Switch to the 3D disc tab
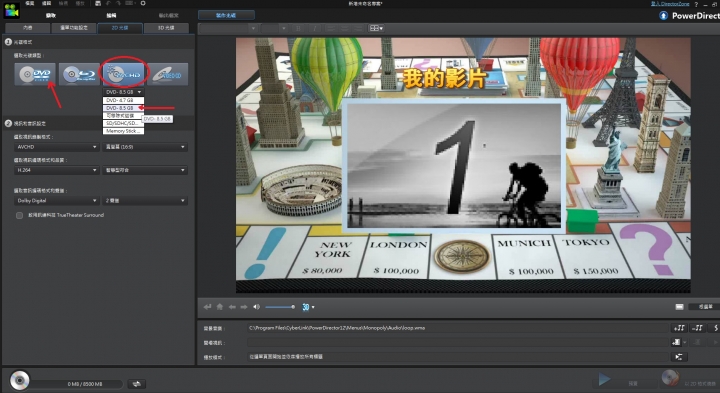This screenshot has height=393, width=720. (x=166, y=28)
